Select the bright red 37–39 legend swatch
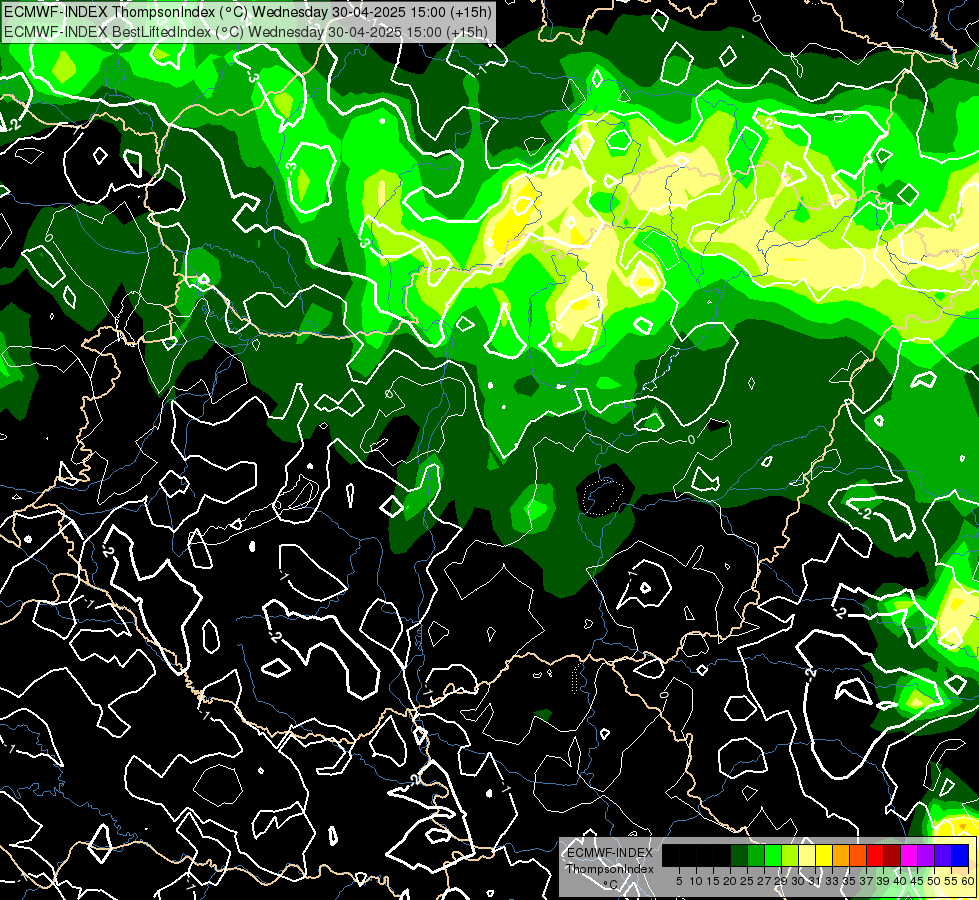Image resolution: width=979 pixels, height=900 pixels. 875,855
